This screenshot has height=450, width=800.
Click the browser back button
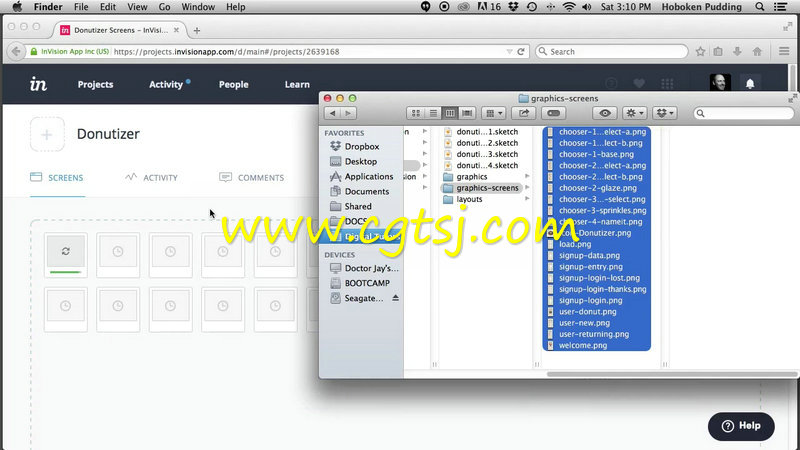[16, 52]
